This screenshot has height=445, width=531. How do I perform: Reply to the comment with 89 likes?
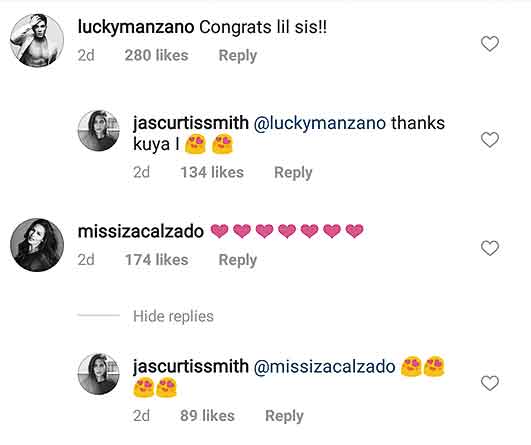(284, 416)
